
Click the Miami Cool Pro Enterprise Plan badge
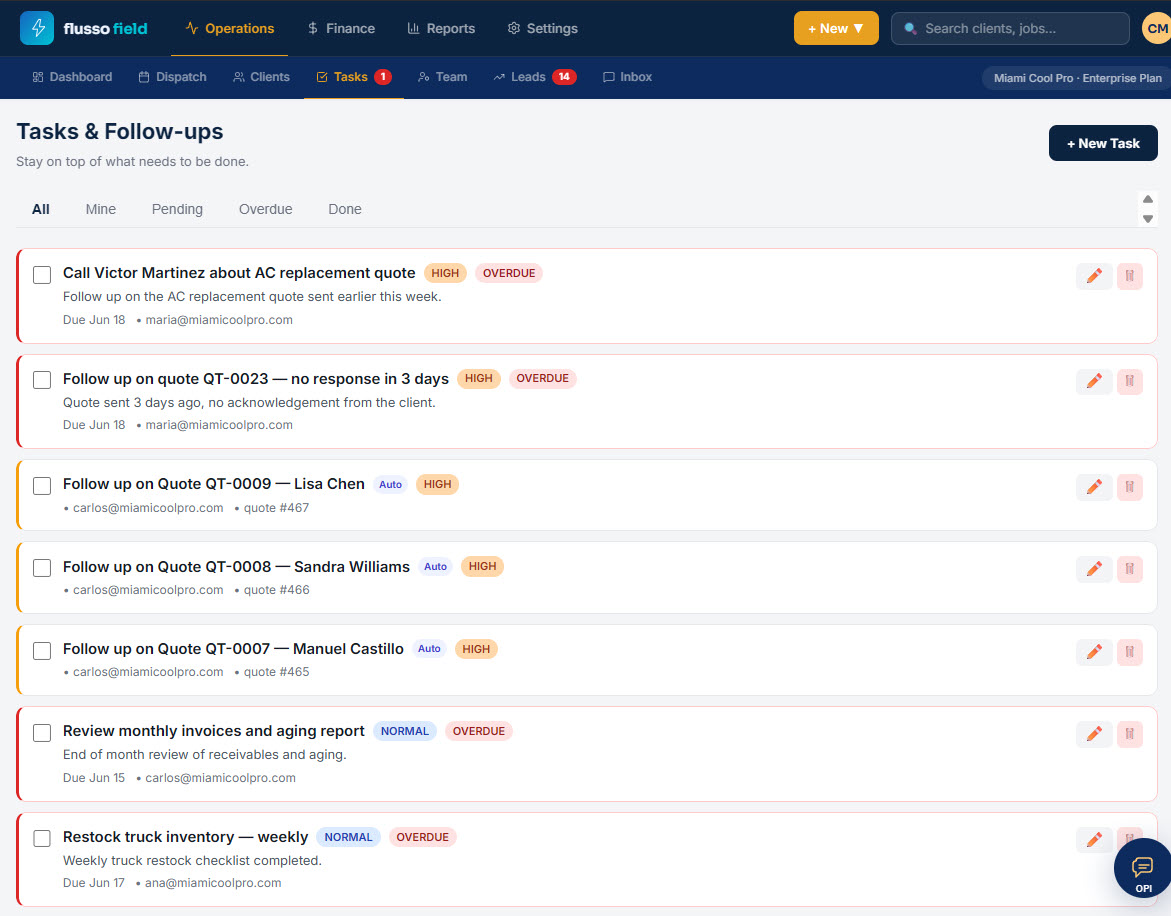click(1077, 78)
